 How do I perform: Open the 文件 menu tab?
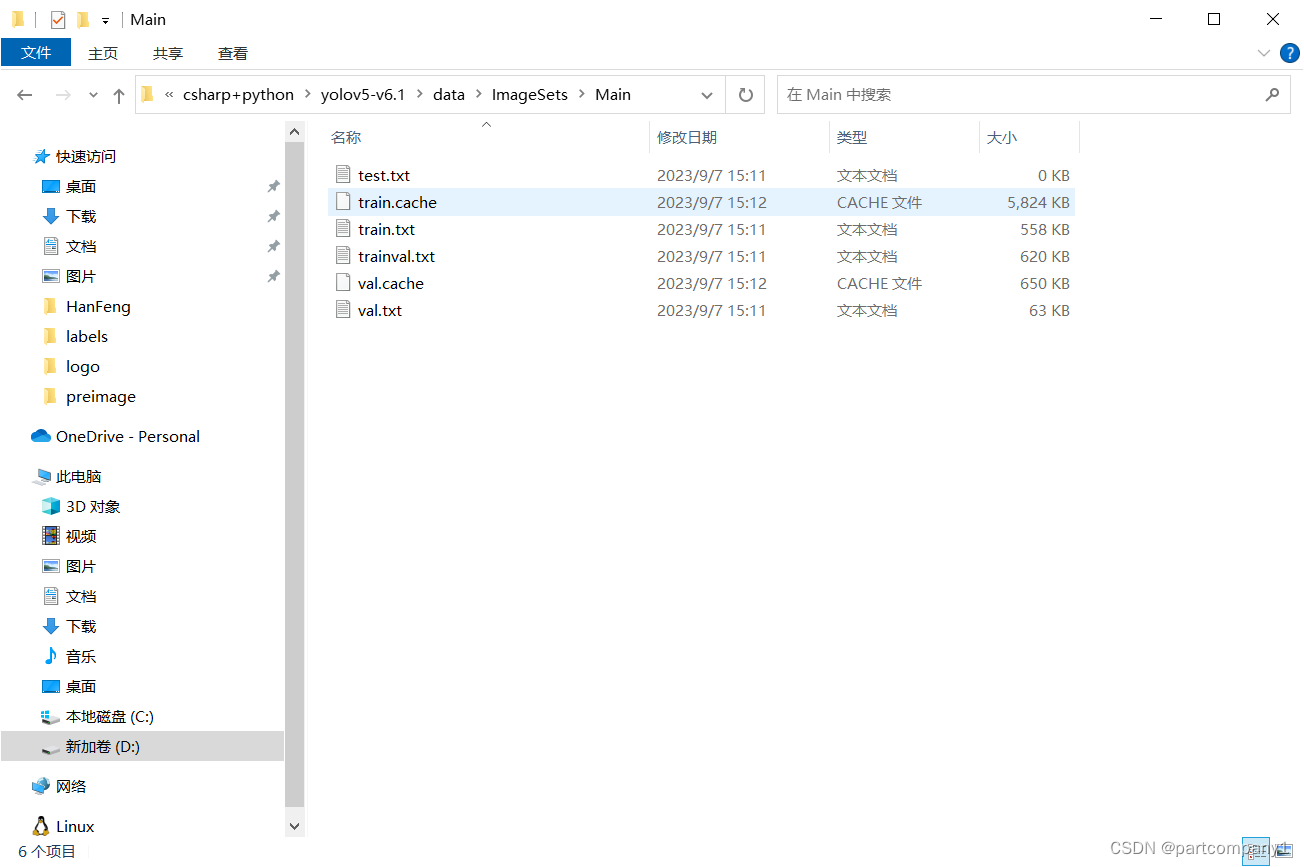[36, 53]
